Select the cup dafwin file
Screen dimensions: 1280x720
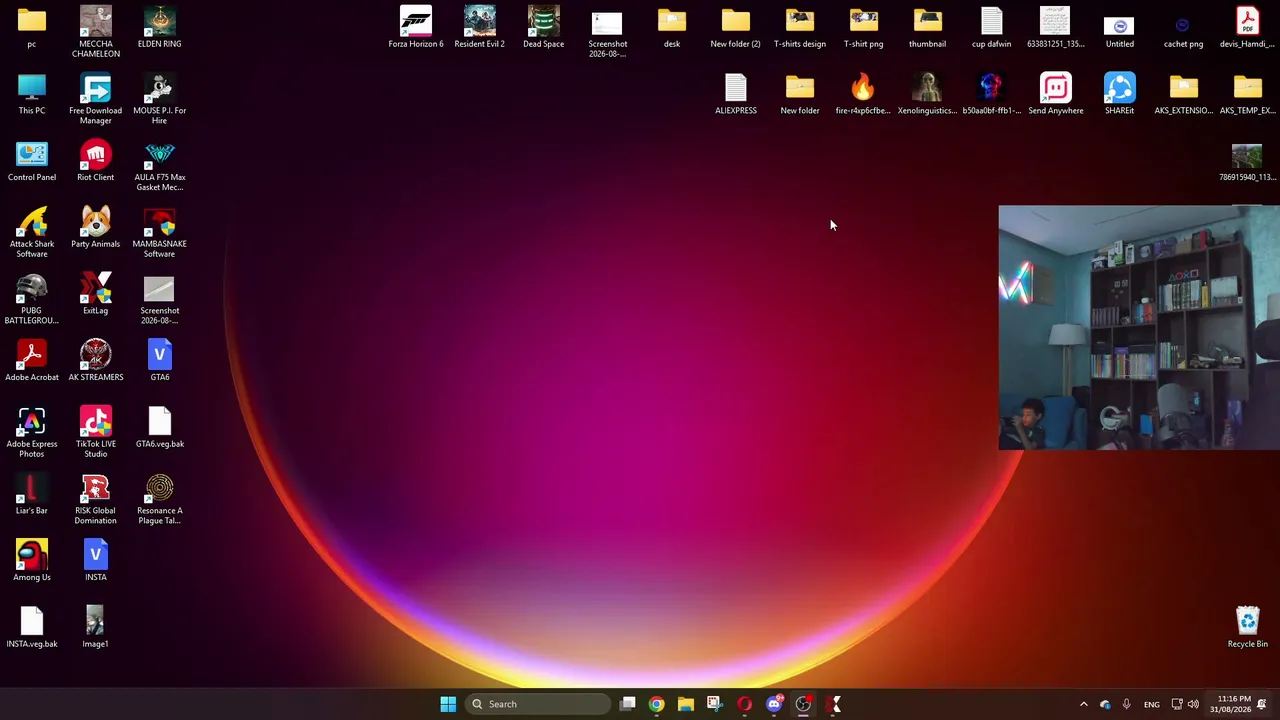pyautogui.click(x=992, y=28)
